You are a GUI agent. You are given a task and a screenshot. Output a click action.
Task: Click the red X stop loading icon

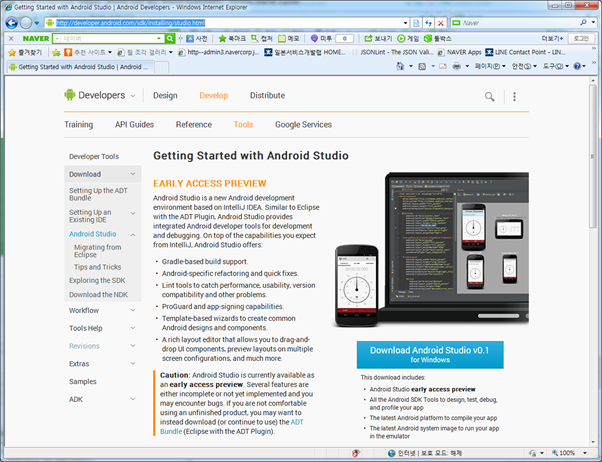(441, 23)
